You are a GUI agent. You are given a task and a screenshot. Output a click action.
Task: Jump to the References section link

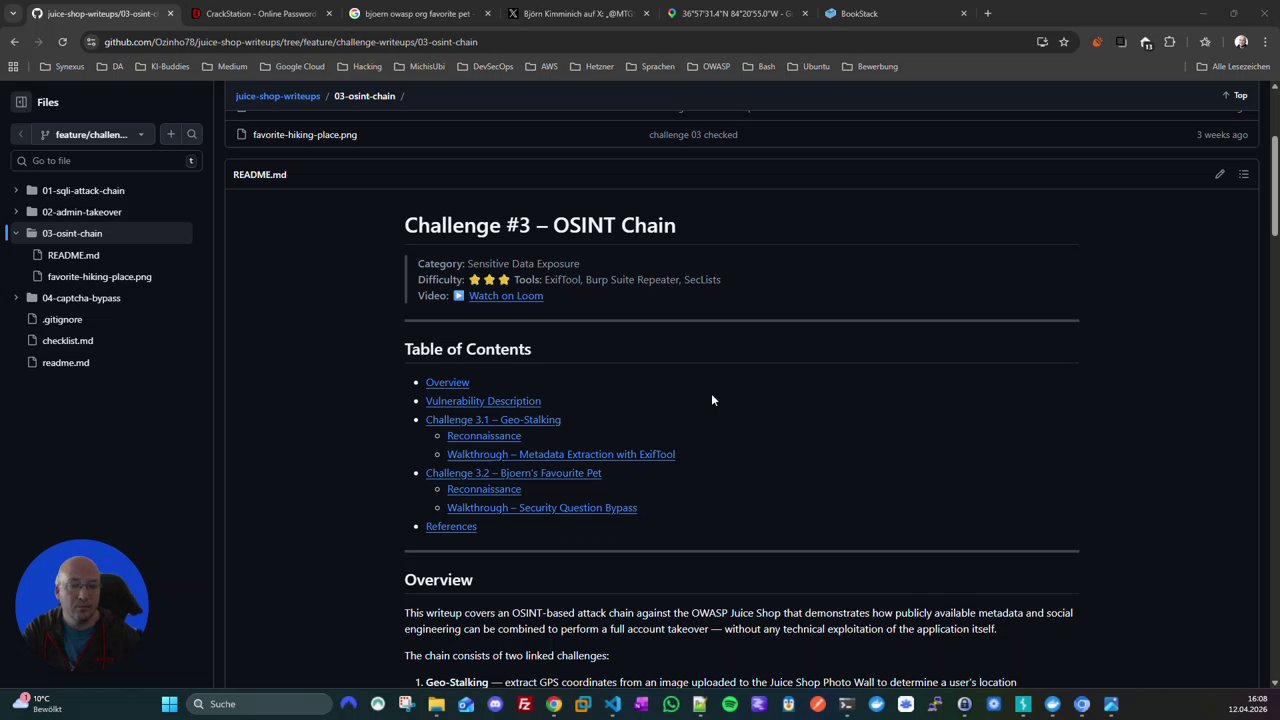tap(451, 527)
